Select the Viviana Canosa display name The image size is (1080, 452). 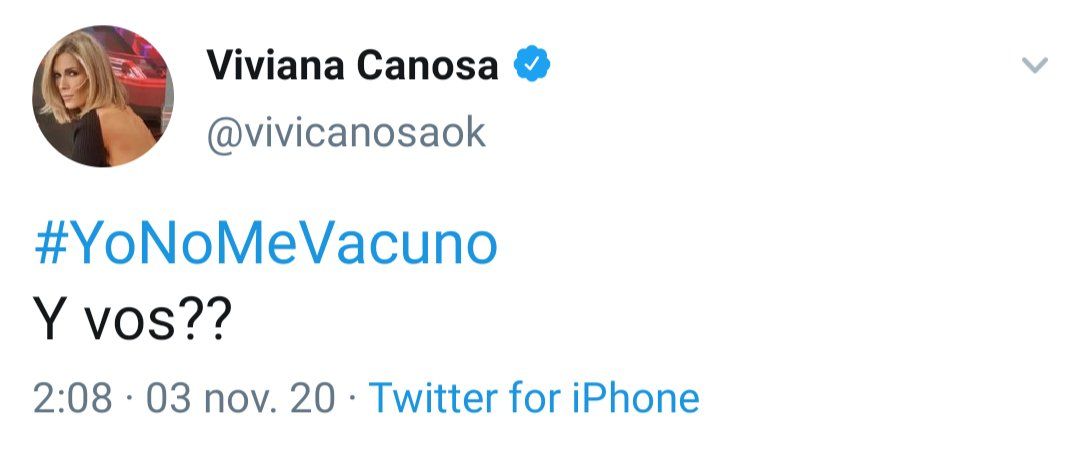point(352,66)
